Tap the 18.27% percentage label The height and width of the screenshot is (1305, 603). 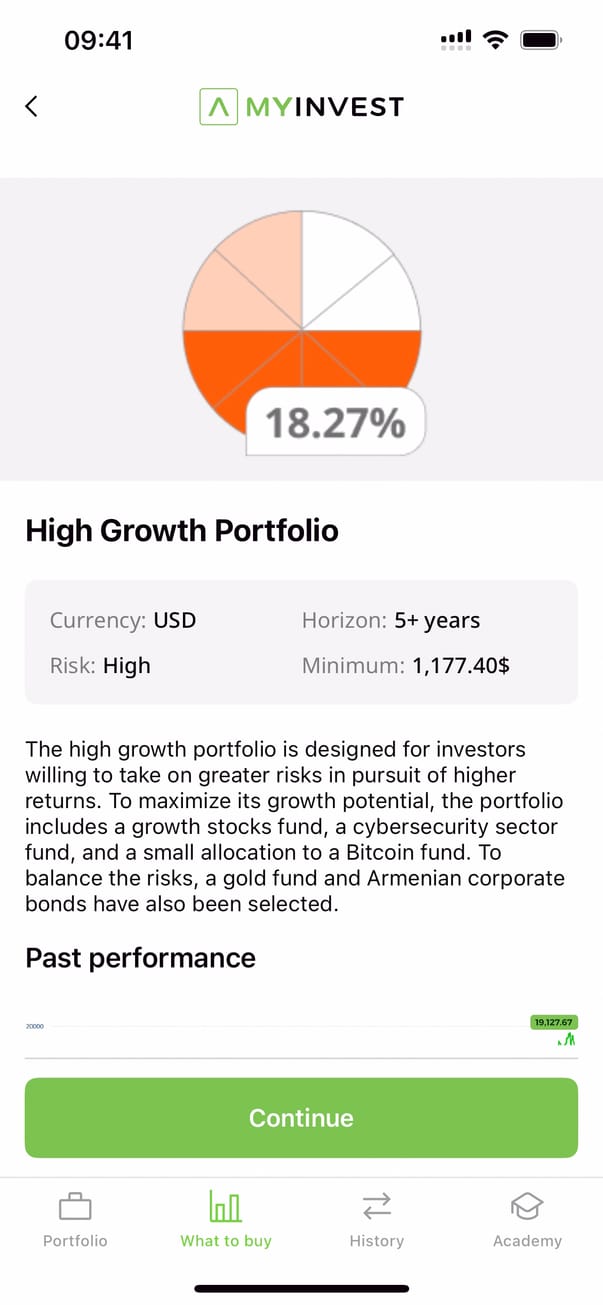coord(336,422)
